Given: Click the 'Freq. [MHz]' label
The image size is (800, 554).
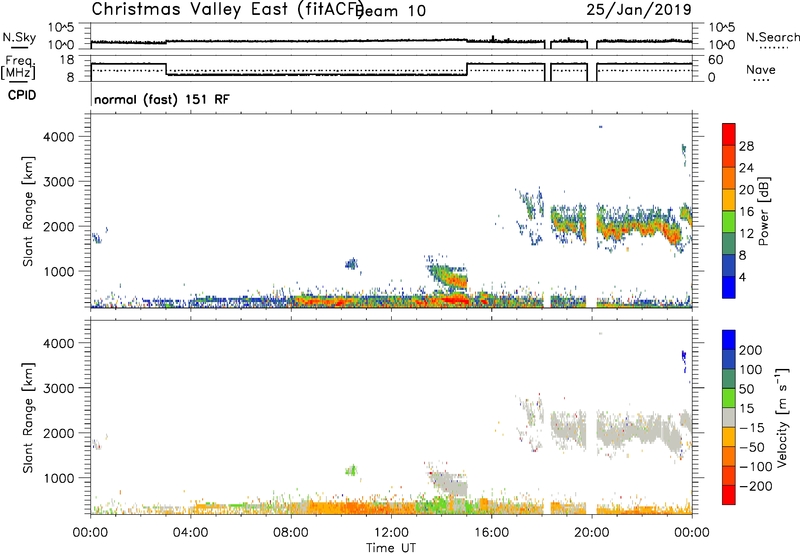Looking at the screenshot, I should point(18,67).
